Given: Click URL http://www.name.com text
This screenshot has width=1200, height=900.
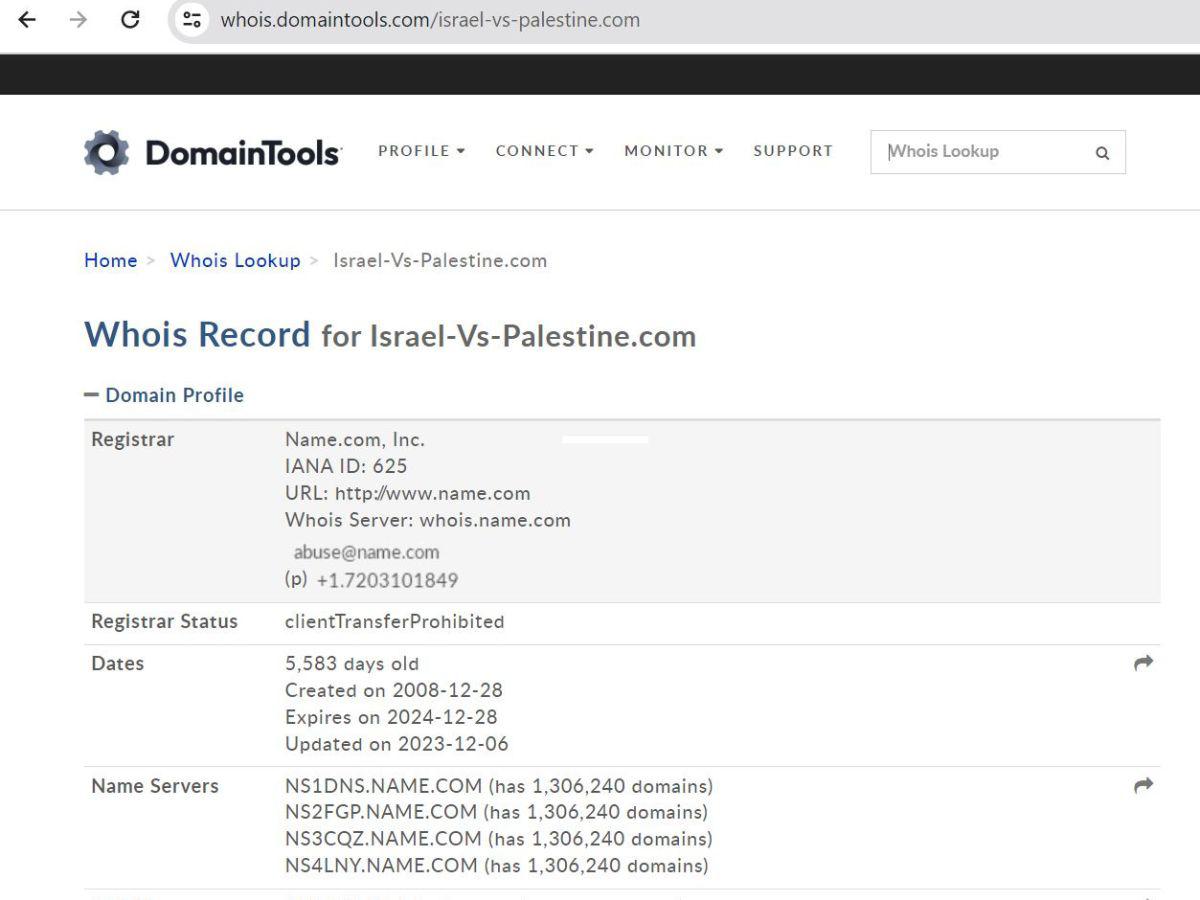Looking at the screenshot, I should point(408,493).
